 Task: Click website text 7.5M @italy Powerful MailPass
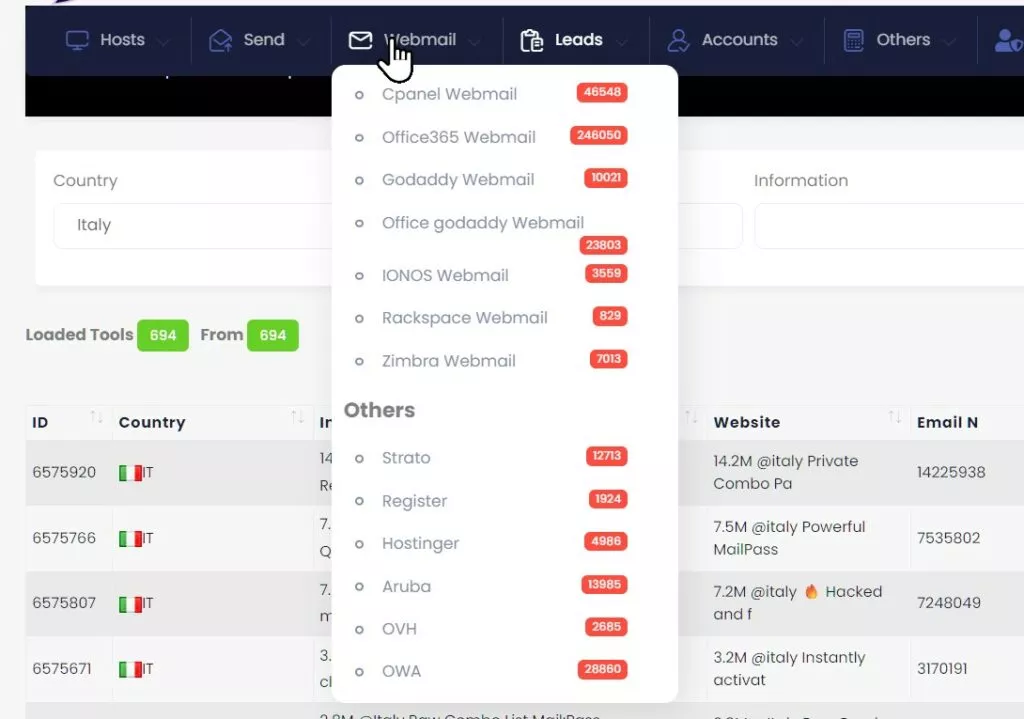click(x=789, y=538)
